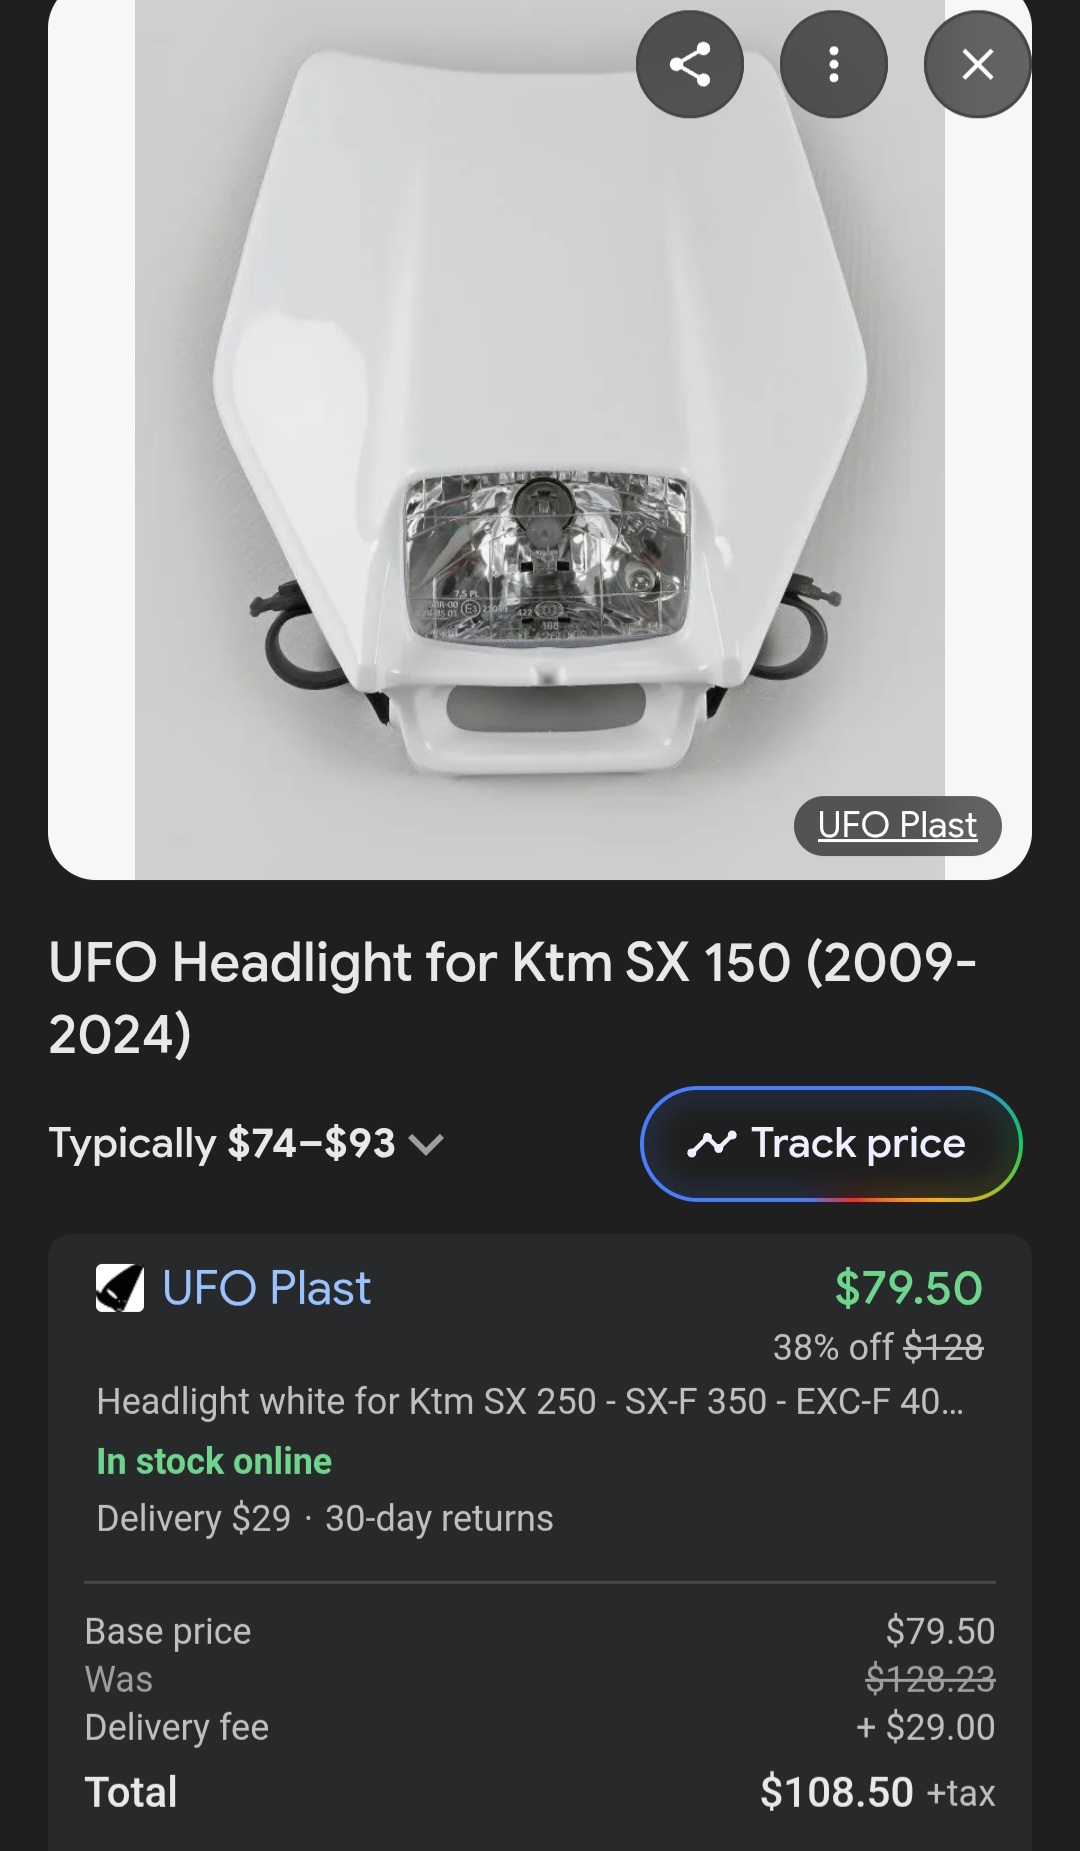
Task: Open the three-dot more options menu
Action: tap(833, 65)
